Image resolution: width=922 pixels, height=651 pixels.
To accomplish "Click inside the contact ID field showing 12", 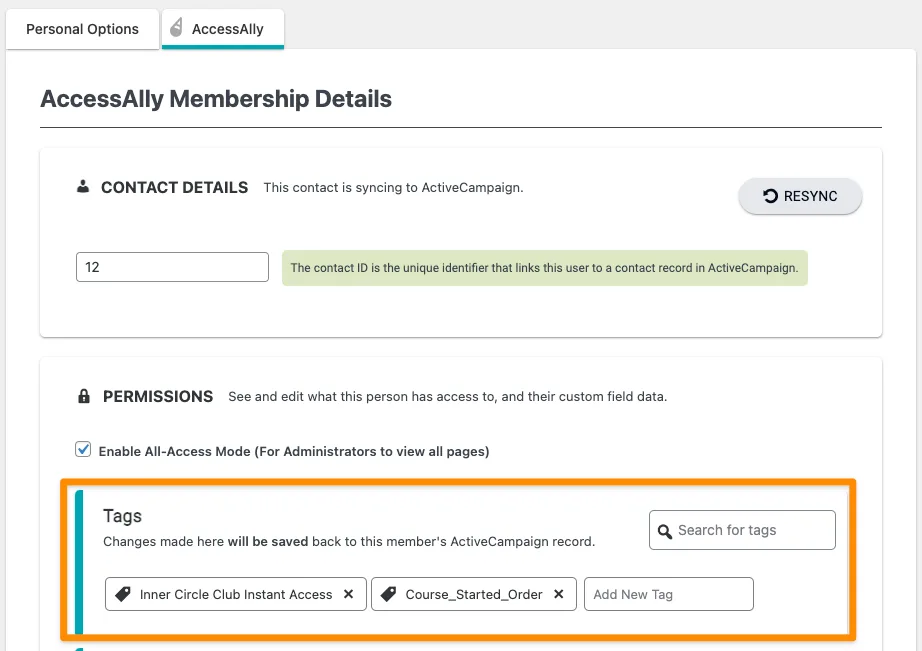I will click(x=171, y=267).
